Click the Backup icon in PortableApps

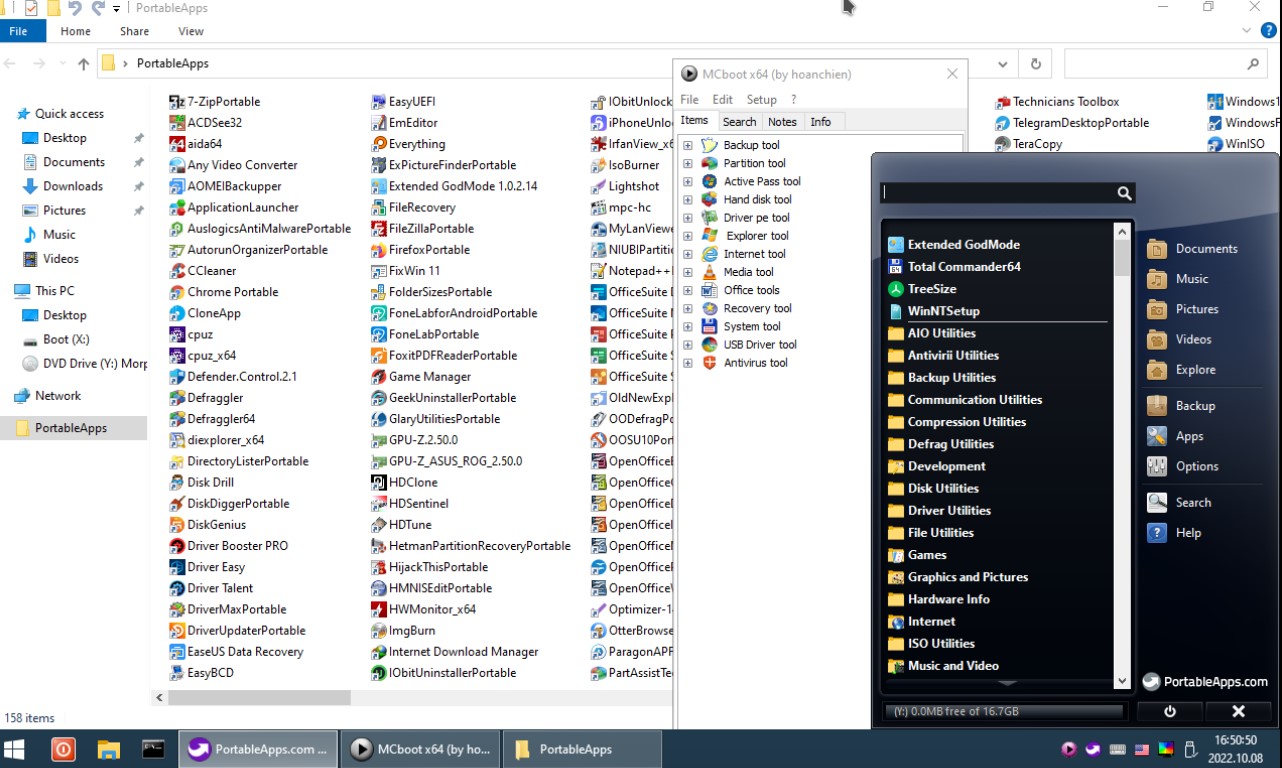point(1157,406)
